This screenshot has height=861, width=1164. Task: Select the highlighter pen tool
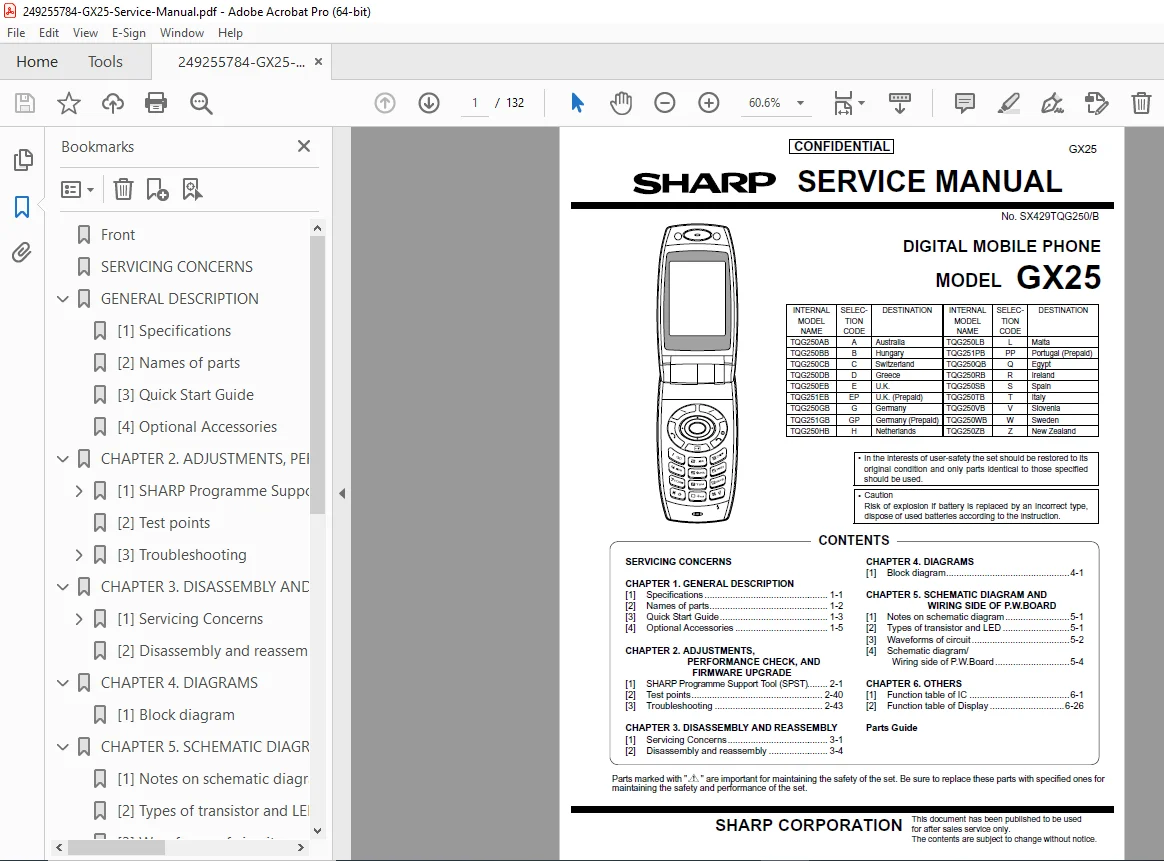point(1008,102)
